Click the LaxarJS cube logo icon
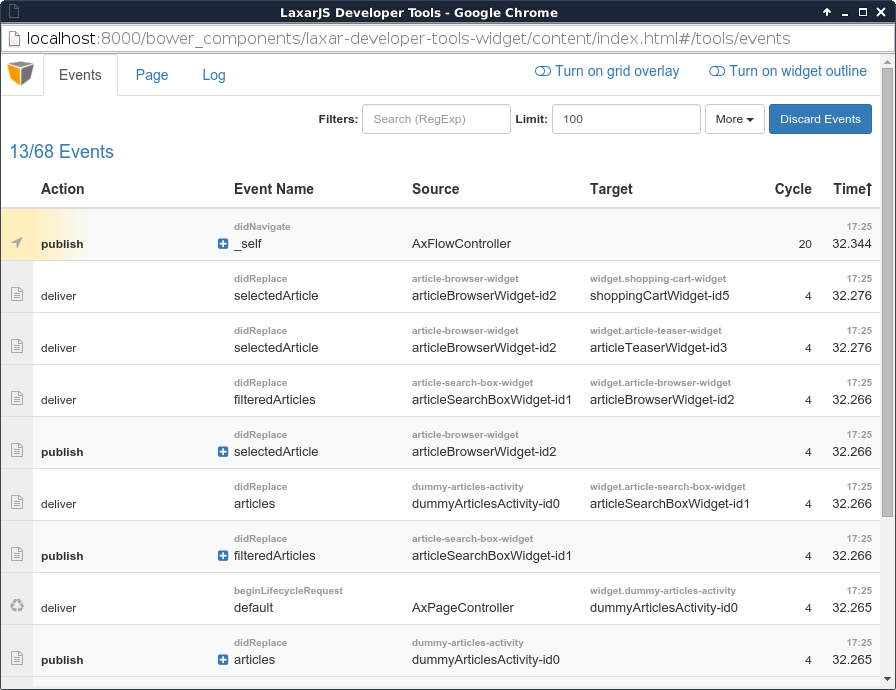 [21, 73]
